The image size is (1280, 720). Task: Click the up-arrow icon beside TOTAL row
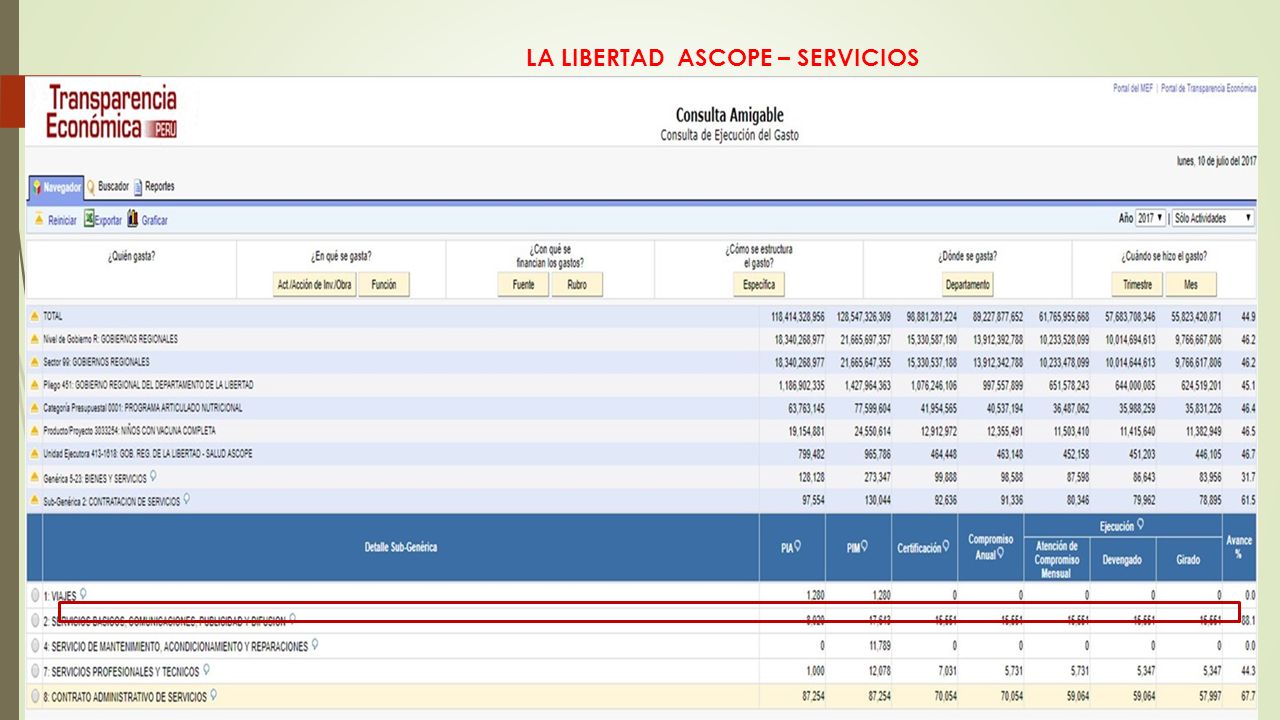(35, 316)
